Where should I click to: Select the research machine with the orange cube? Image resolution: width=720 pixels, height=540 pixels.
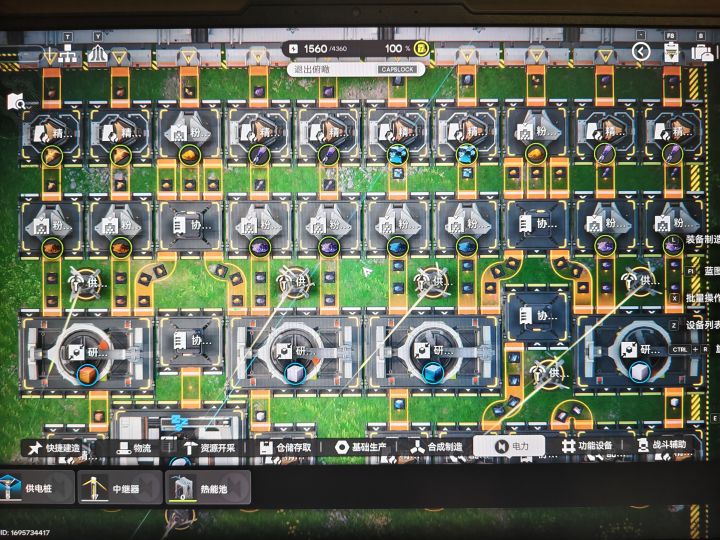pos(86,353)
